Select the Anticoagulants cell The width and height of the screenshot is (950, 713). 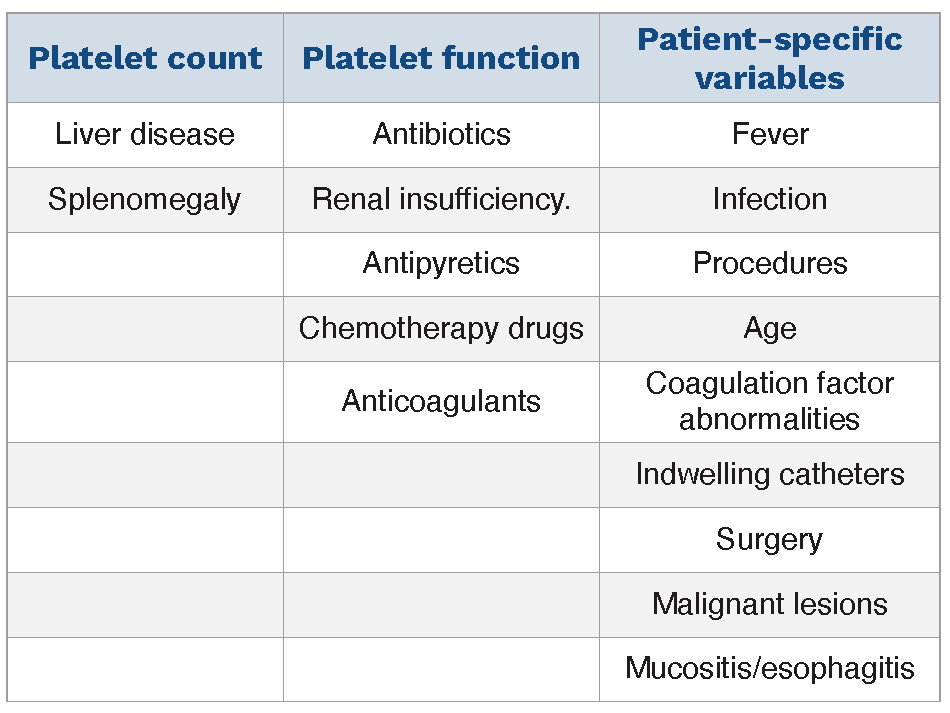tap(441, 401)
